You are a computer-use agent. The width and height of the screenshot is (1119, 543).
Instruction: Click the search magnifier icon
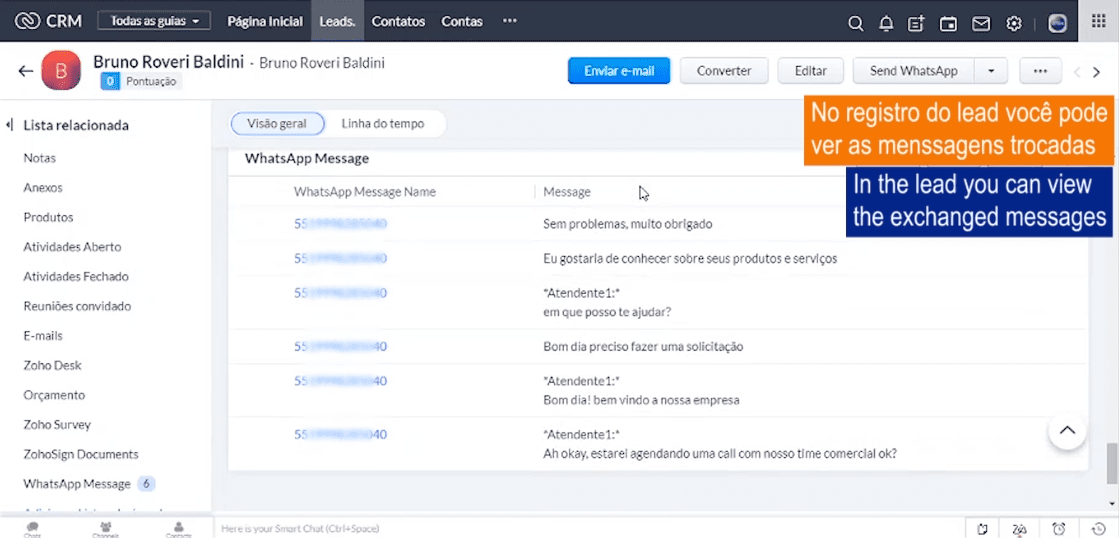855,23
